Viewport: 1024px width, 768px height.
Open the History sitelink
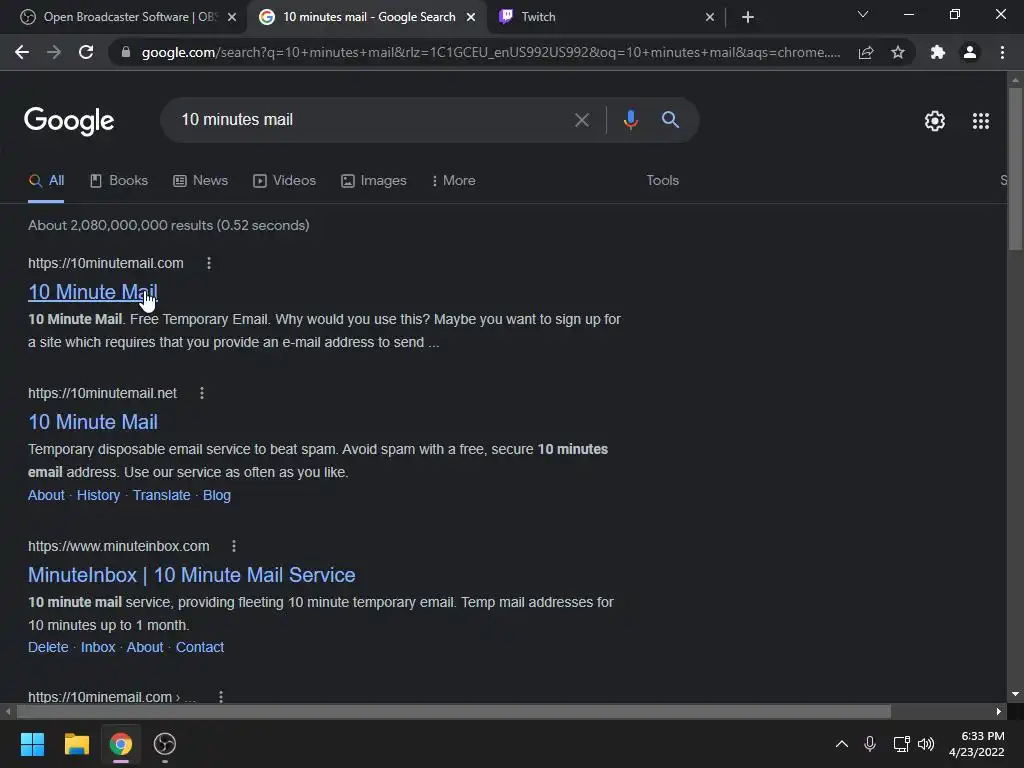[x=99, y=495]
